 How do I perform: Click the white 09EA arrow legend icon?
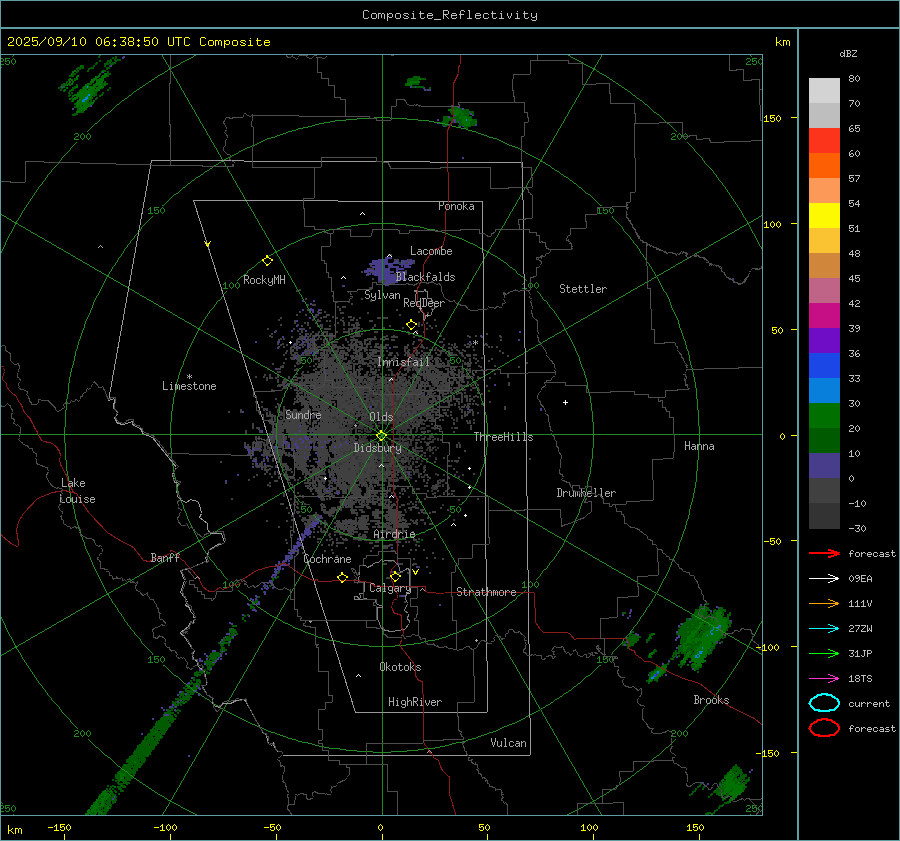[824, 579]
